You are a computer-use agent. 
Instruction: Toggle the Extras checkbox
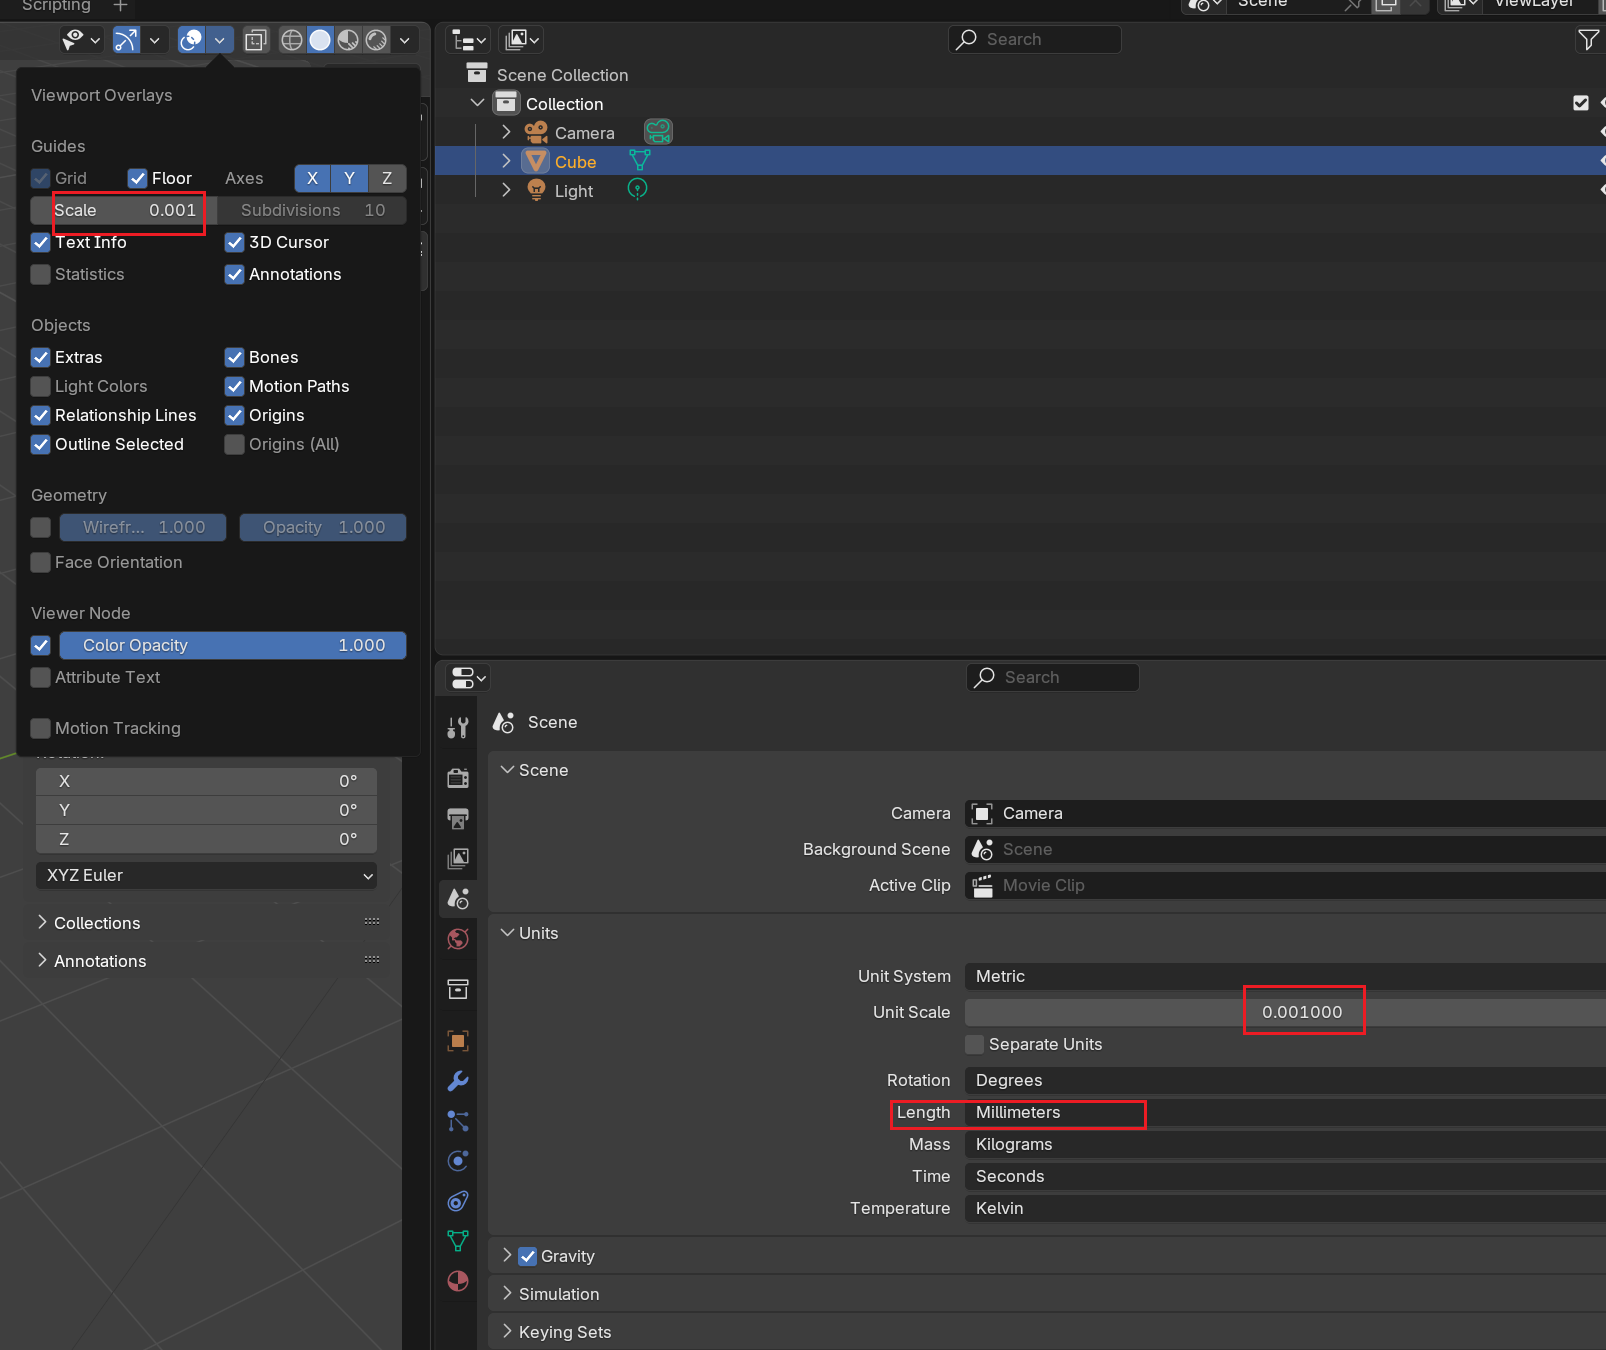[x=41, y=357]
